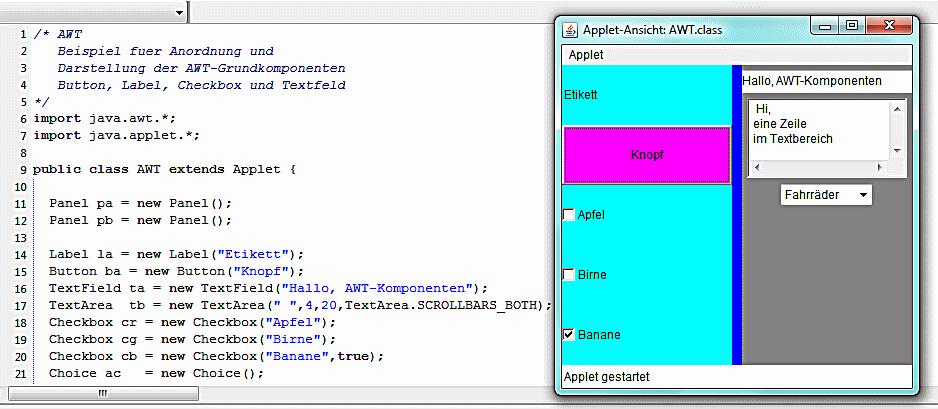Open the Applet menu
The height and width of the screenshot is (409, 938).
tap(586, 55)
